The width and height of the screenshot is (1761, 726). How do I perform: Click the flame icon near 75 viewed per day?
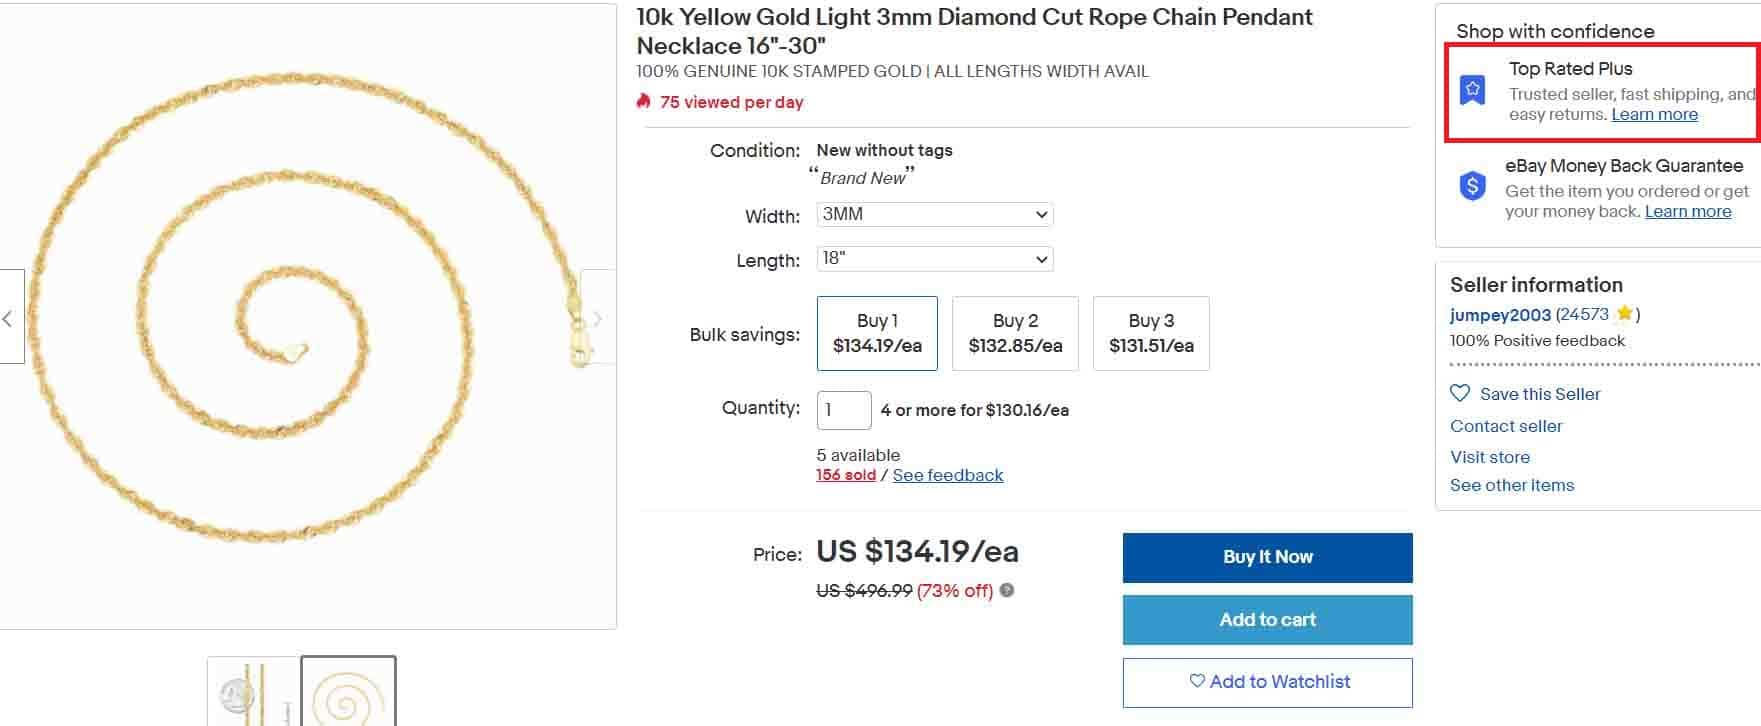644,101
